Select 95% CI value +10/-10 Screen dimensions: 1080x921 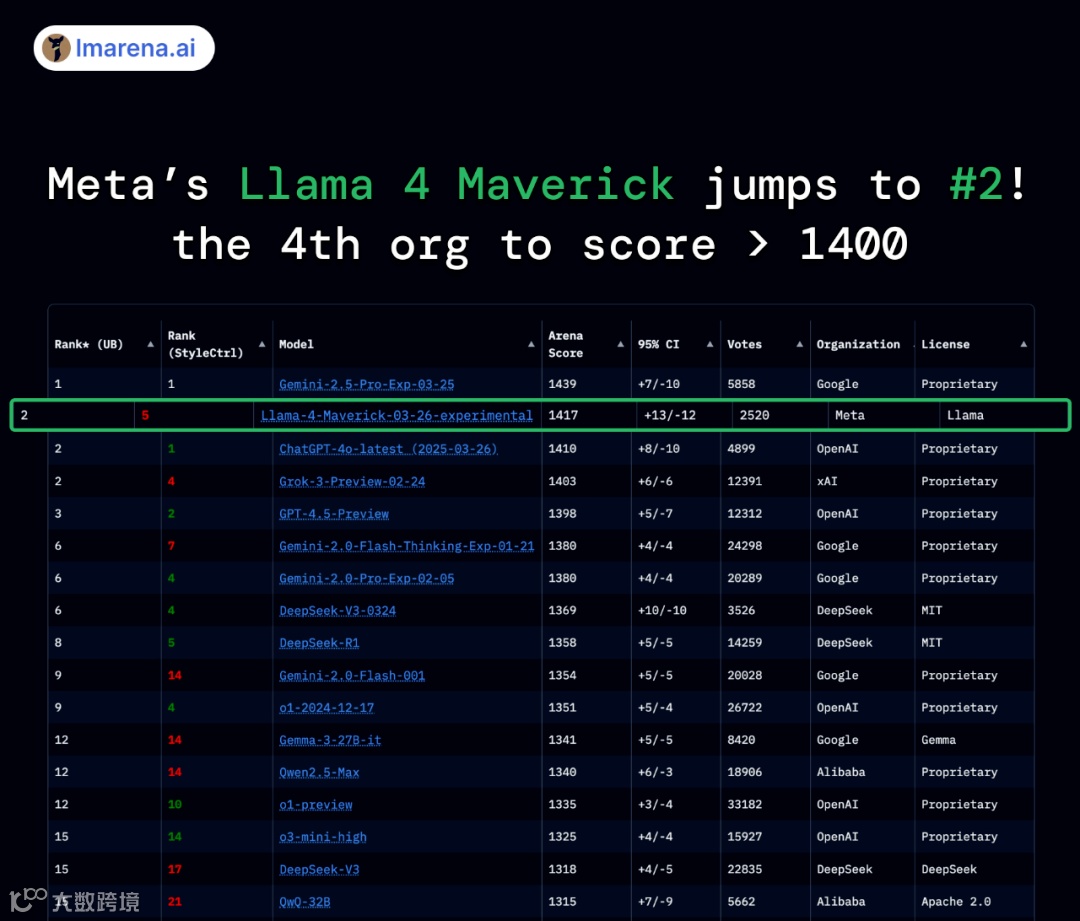click(662, 611)
